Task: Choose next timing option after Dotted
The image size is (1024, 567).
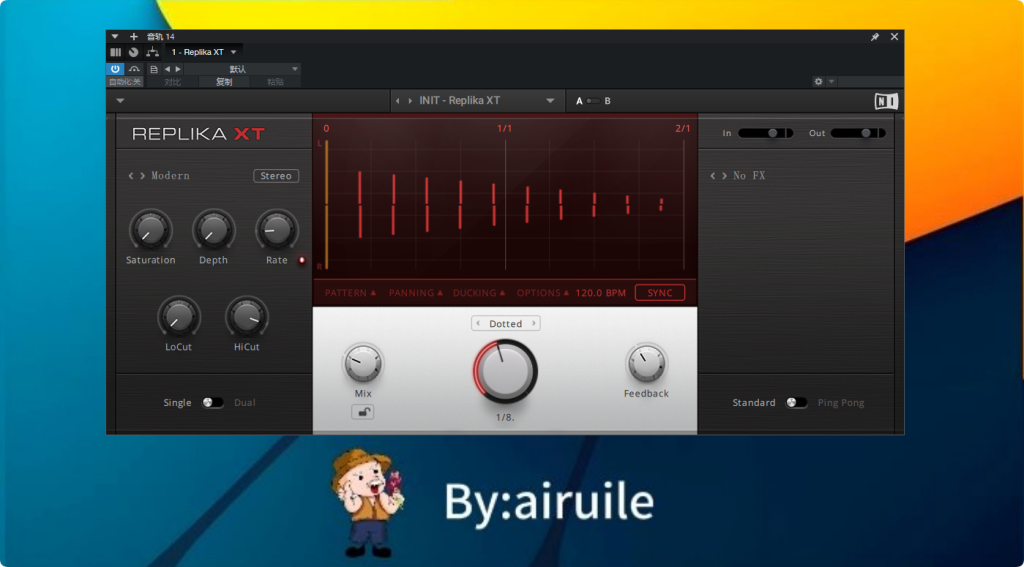Action: (x=534, y=323)
